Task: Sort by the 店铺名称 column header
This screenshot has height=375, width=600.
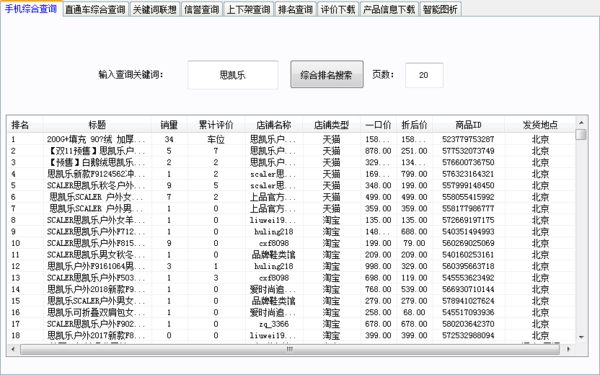Action: coord(274,125)
